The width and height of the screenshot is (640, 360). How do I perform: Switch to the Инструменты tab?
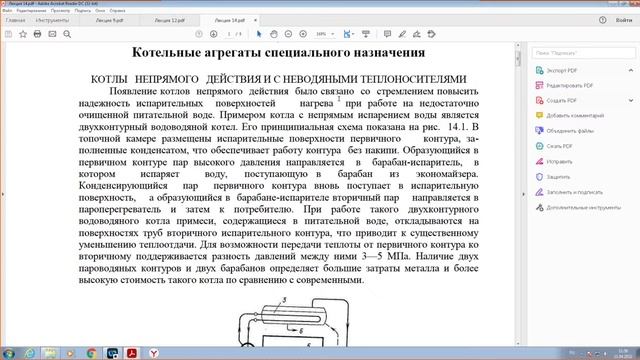click(52, 20)
